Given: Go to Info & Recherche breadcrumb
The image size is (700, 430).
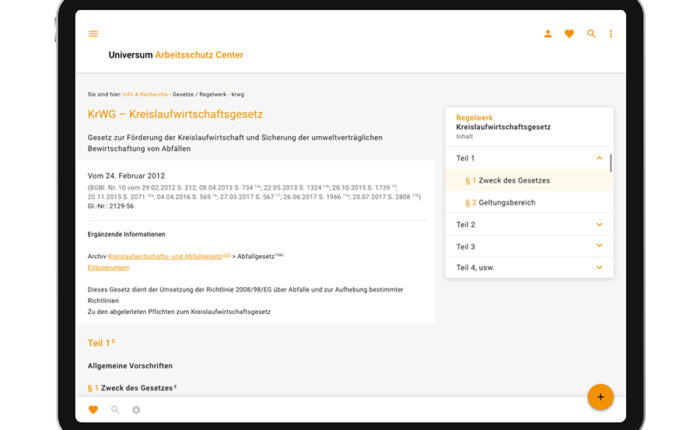Looking at the screenshot, I should pyautogui.click(x=145, y=93).
